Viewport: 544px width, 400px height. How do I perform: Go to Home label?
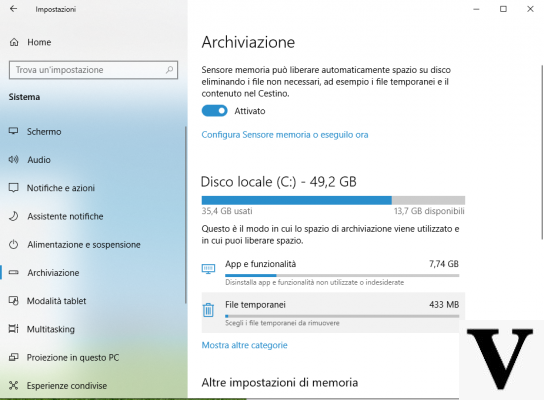[x=39, y=42]
